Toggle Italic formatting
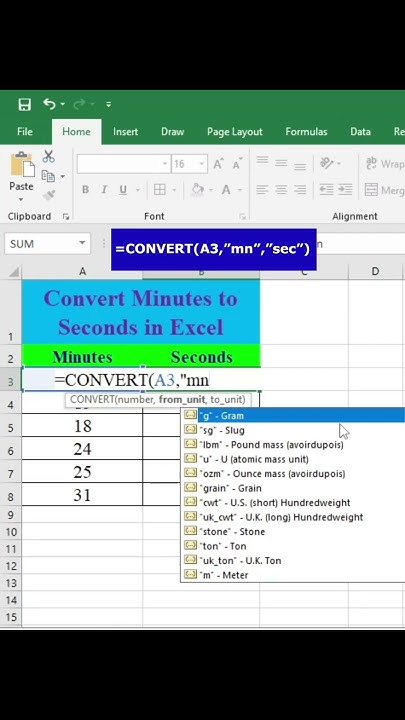This screenshot has width=405, height=720. click(x=104, y=190)
